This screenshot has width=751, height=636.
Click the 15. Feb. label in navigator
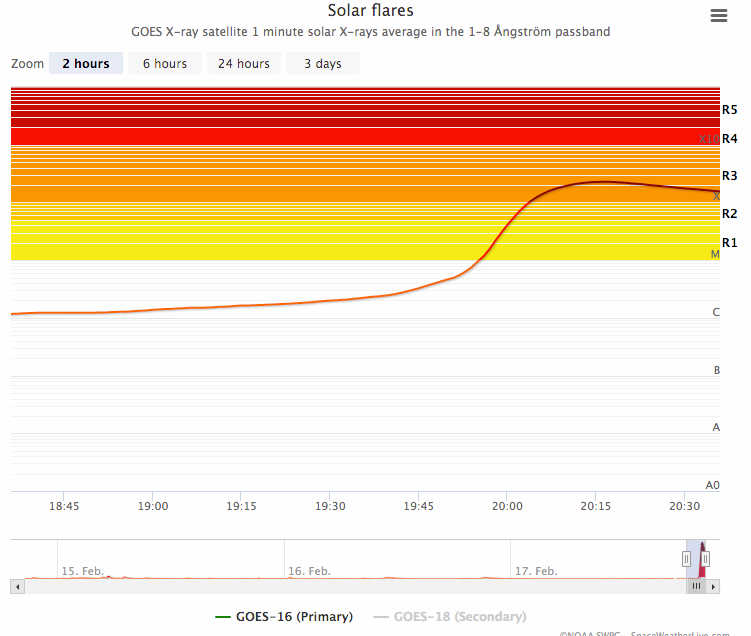82,571
